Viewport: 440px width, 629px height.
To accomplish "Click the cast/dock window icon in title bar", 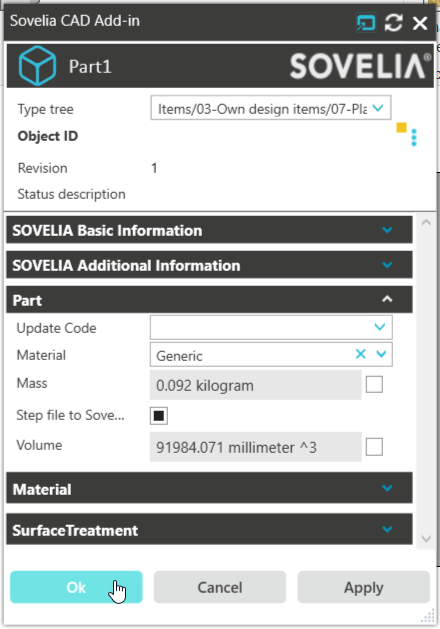I will (x=366, y=22).
